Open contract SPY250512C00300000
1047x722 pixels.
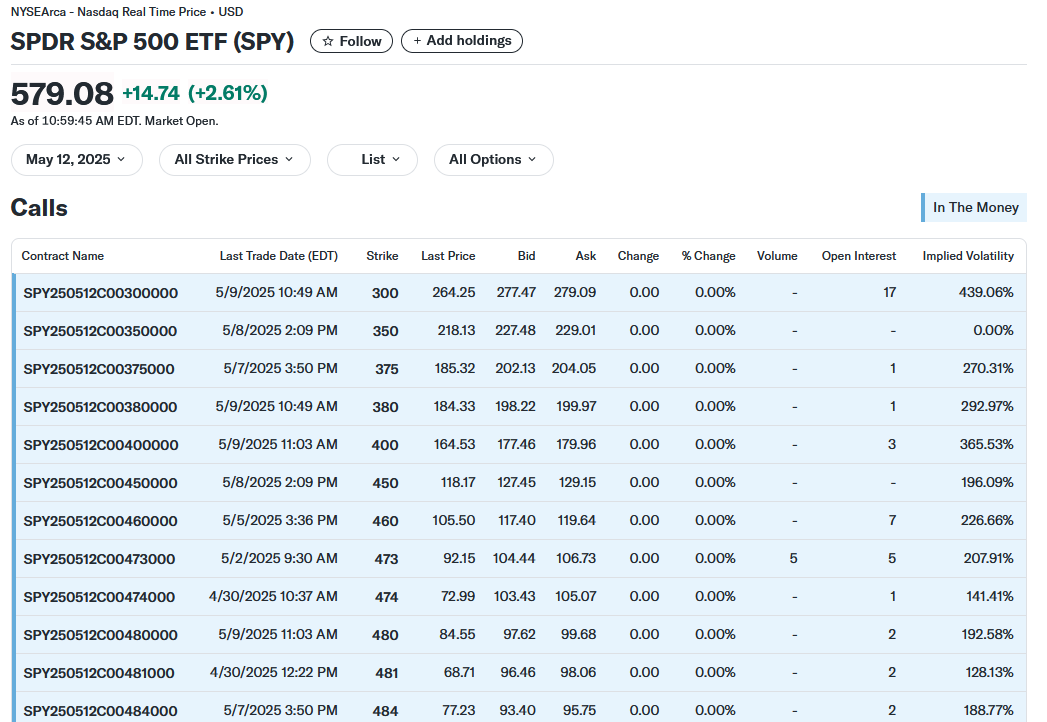(101, 293)
